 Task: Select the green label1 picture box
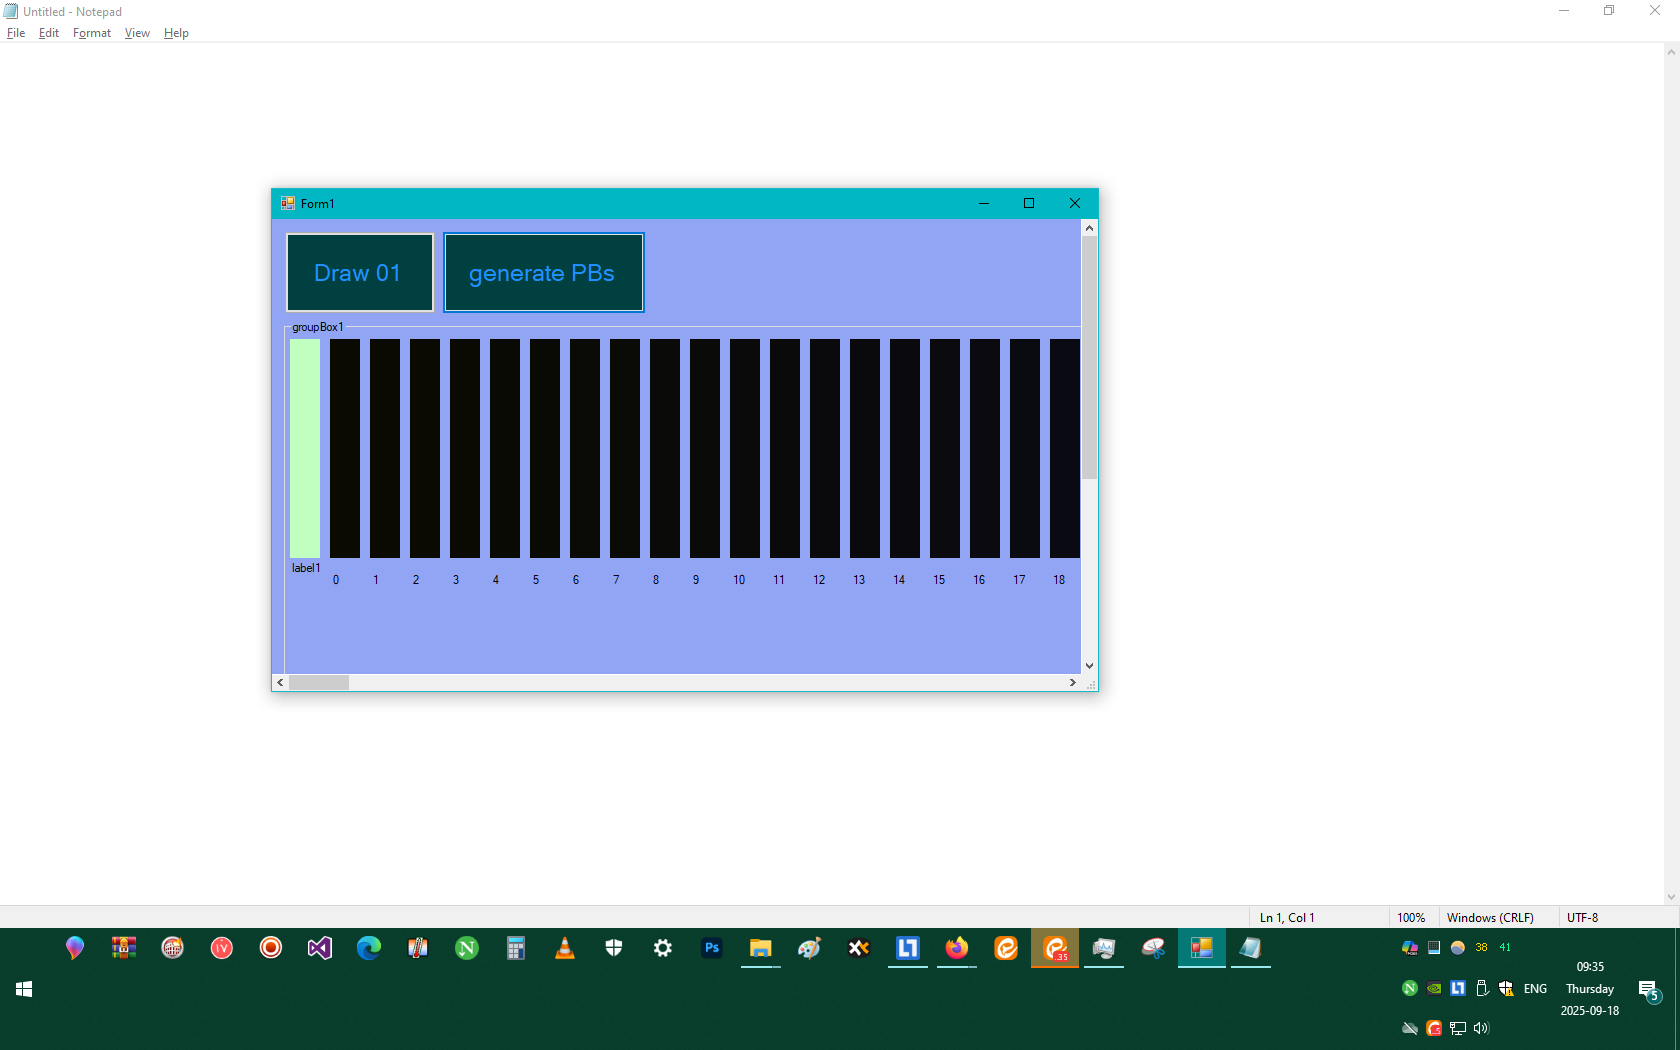304,450
